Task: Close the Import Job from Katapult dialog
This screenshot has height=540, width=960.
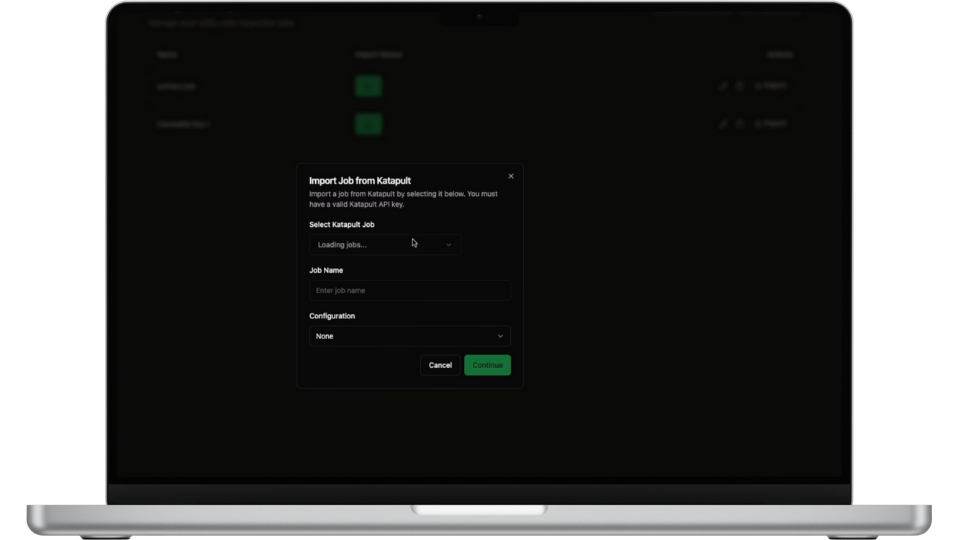Action: click(x=511, y=176)
